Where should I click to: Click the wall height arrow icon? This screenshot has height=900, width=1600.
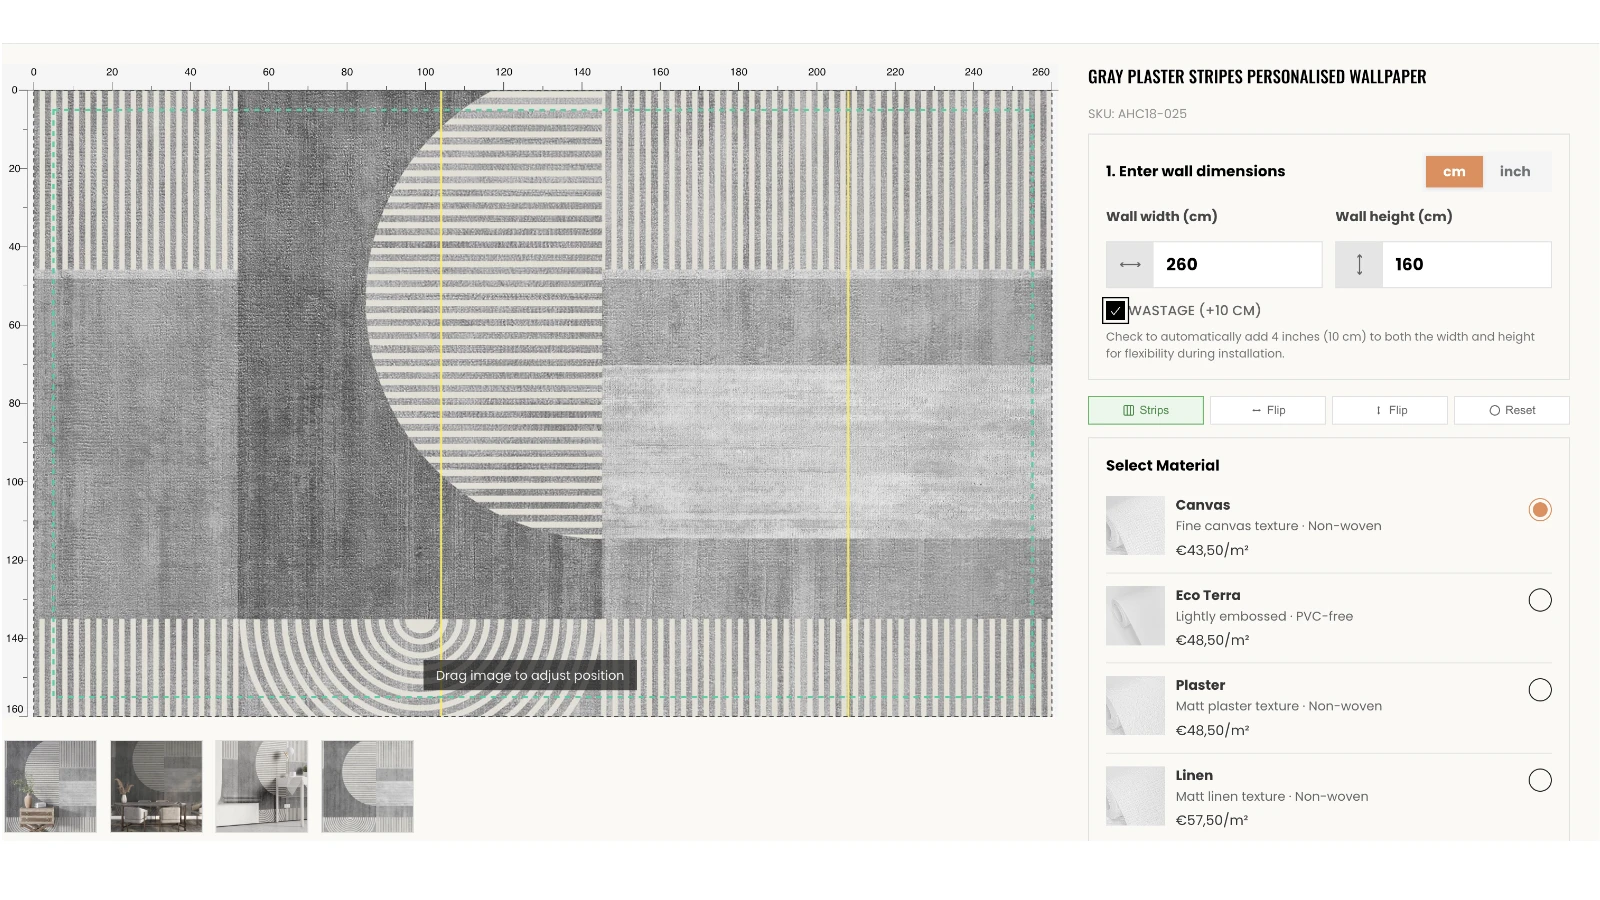(x=1359, y=265)
